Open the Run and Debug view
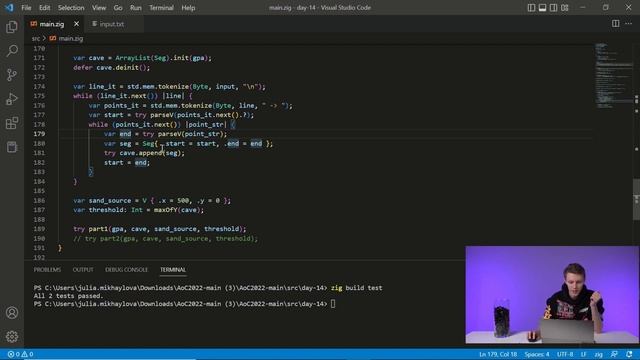Screen dimensions: 640x360 pos(12,99)
